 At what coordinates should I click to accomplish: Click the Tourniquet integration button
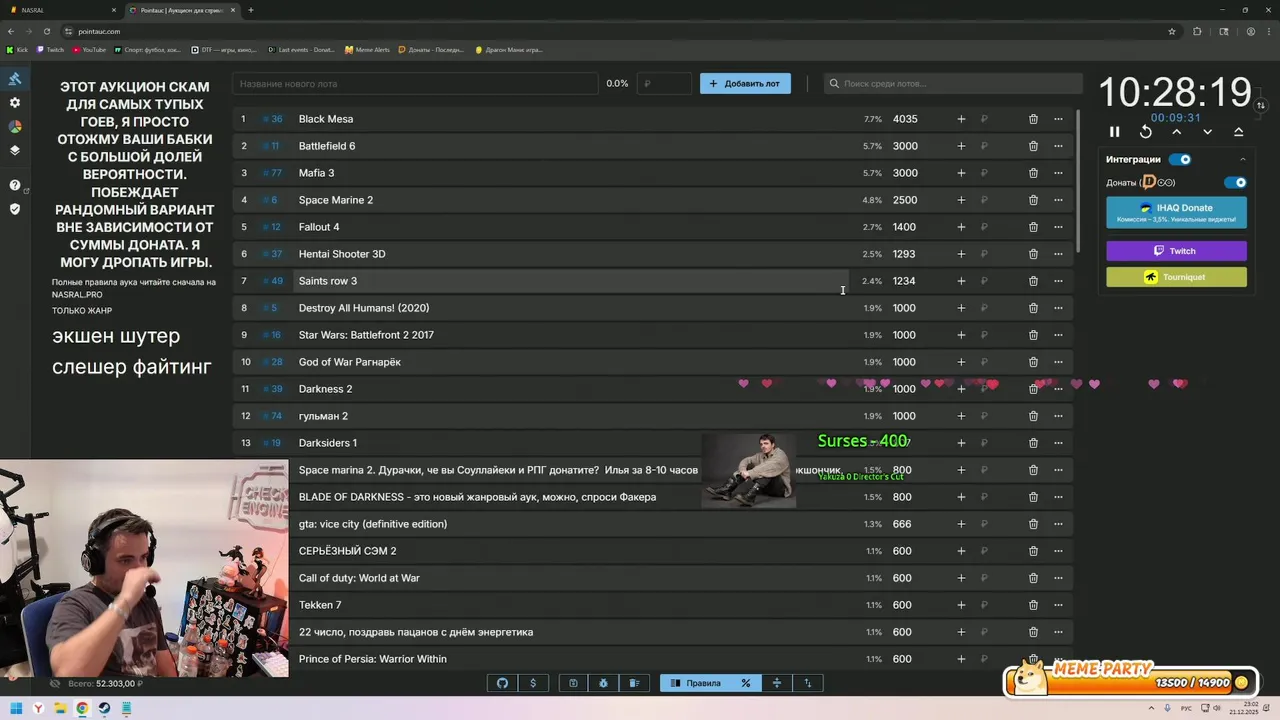[1176, 277]
